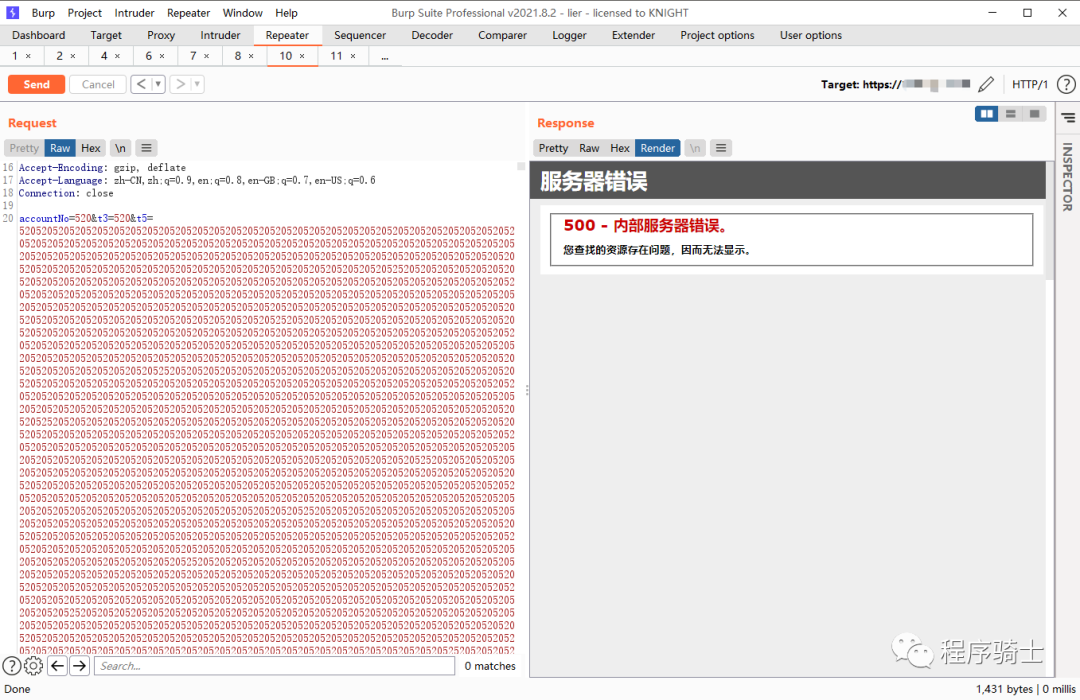Expand the back history dropdown arrow
1080x700 pixels.
coord(158,85)
